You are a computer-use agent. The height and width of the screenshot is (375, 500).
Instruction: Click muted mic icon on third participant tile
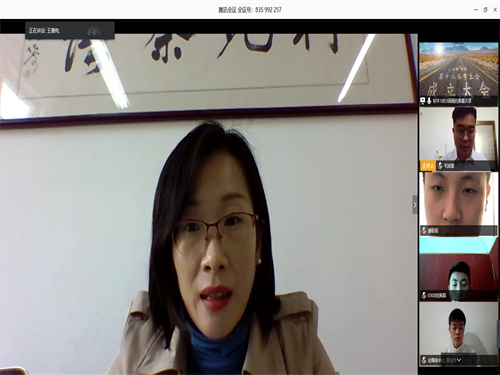(424, 230)
